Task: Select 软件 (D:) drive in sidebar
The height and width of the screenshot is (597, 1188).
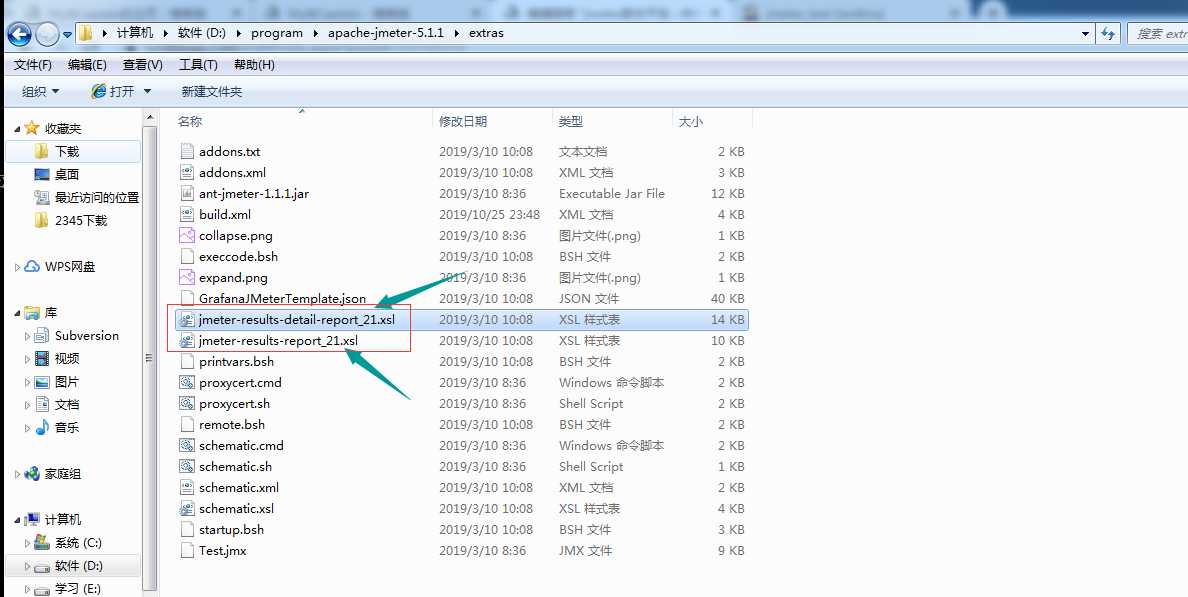Action: [78, 566]
